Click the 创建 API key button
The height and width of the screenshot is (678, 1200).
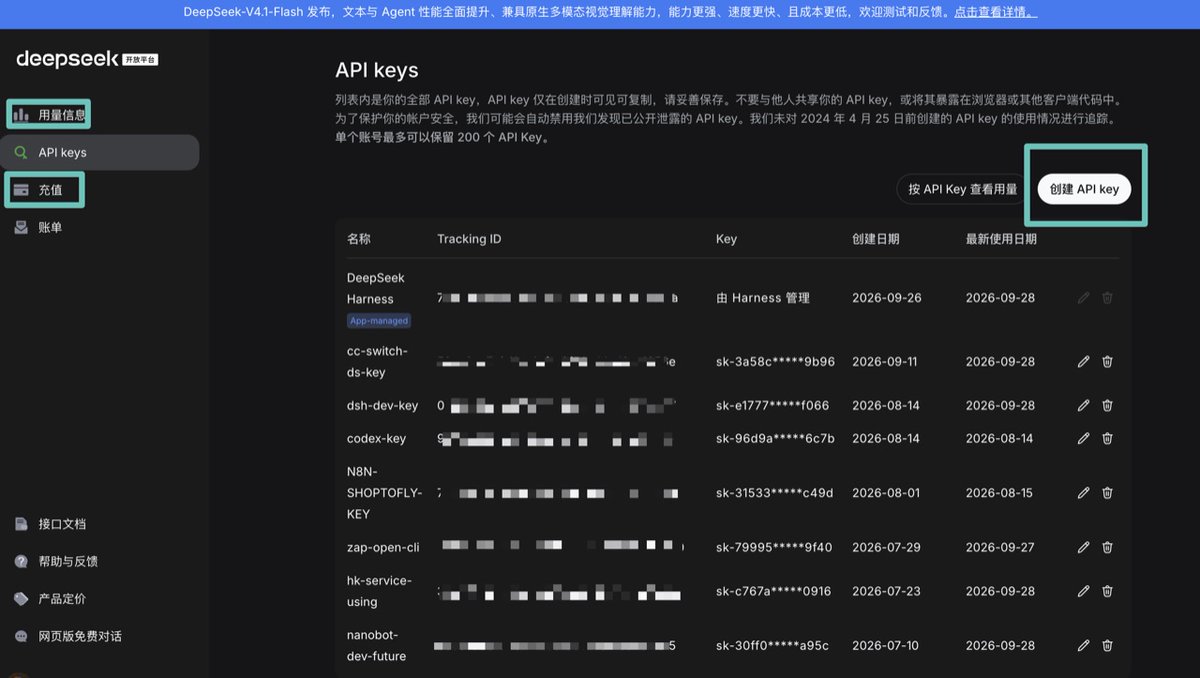[1084, 189]
